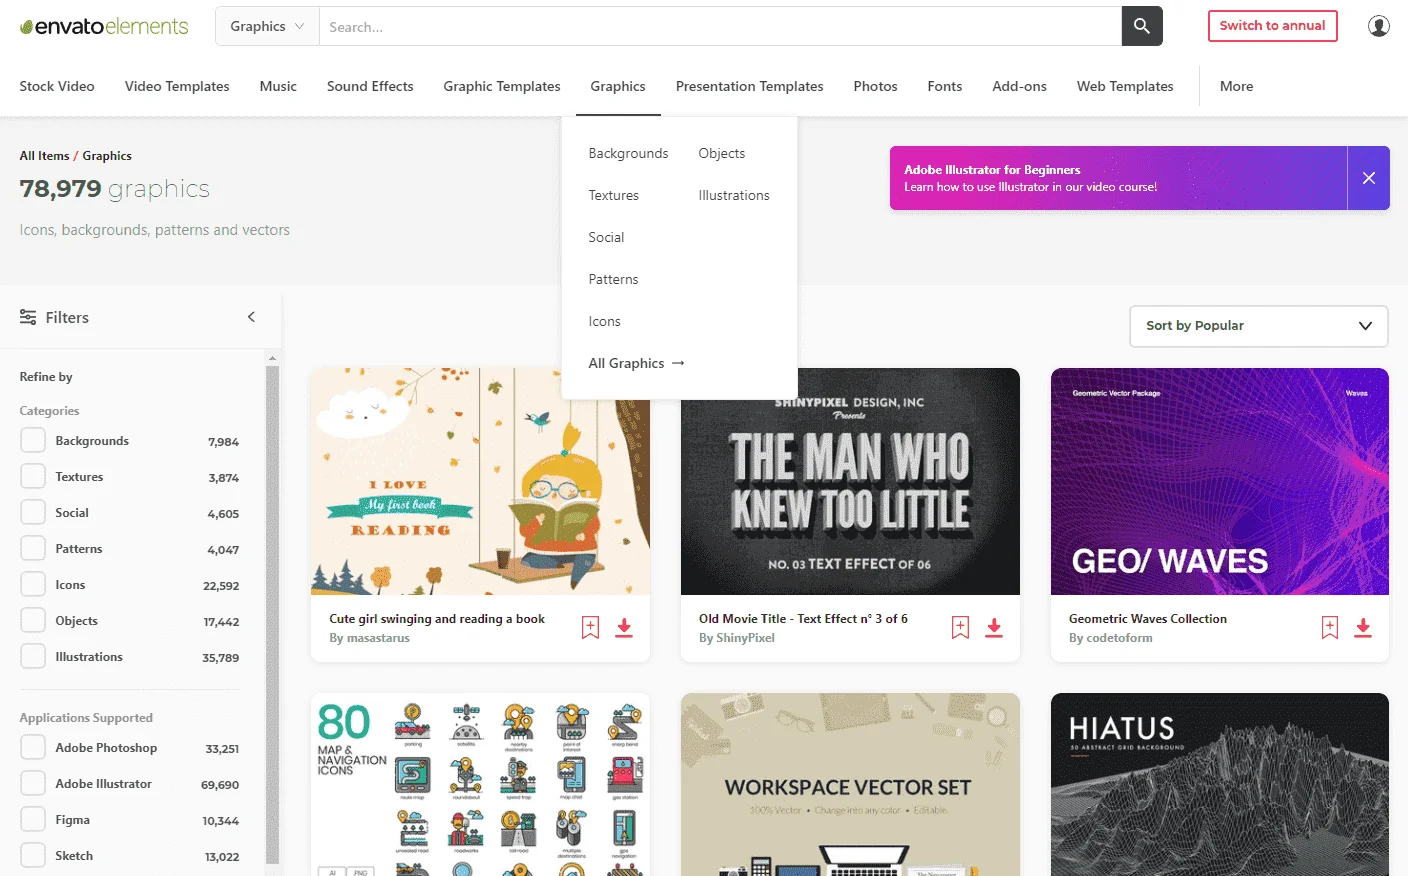The height and width of the screenshot is (876, 1408).
Task: Open author codetoform profile link
Action: [x=1119, y=638]
